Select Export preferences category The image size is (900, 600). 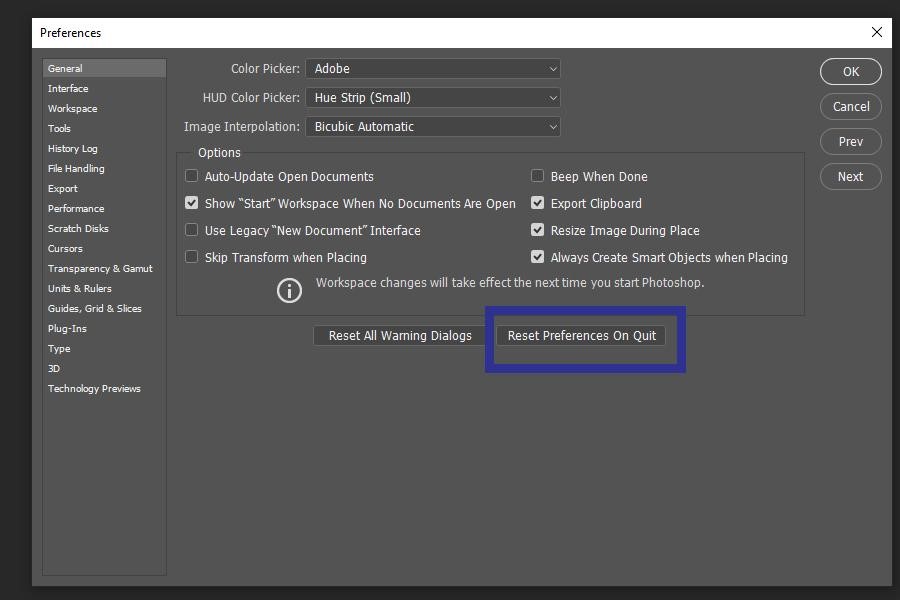[104, 188]
